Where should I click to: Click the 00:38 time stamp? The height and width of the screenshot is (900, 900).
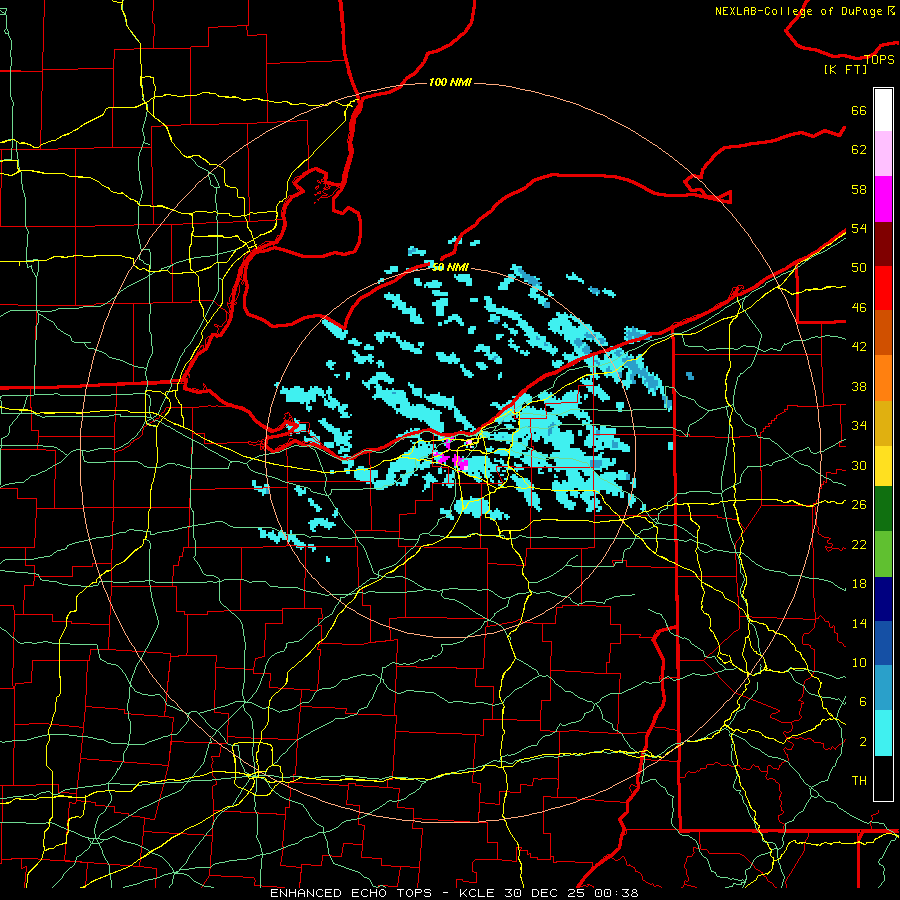[x=617, y=893]
